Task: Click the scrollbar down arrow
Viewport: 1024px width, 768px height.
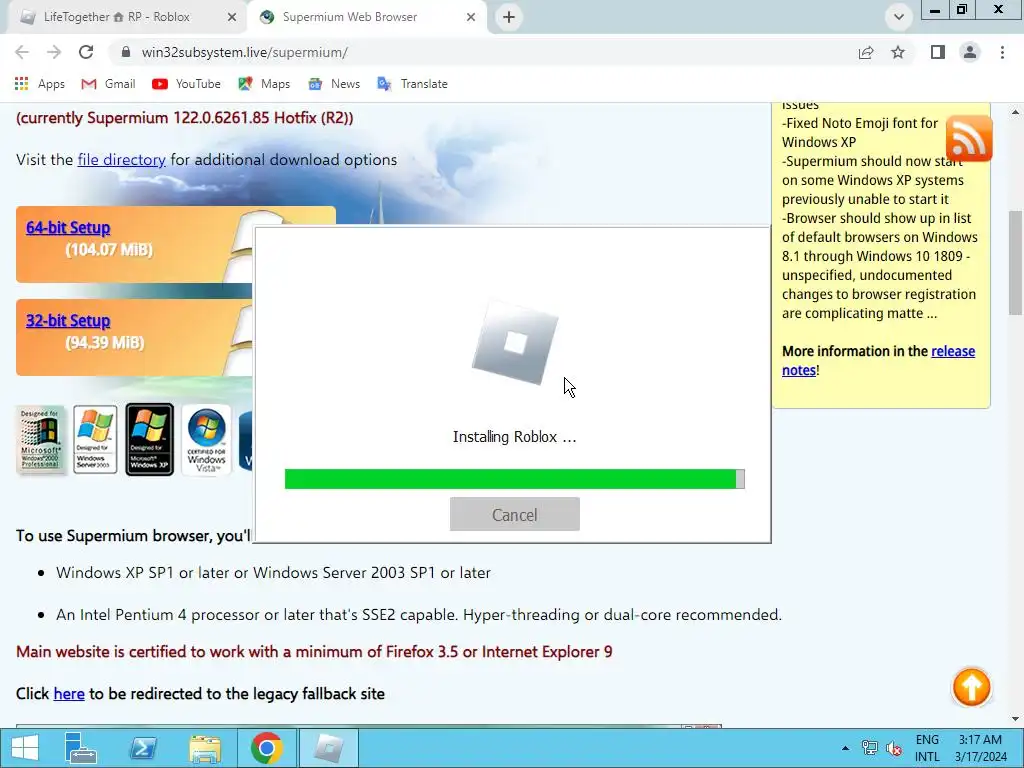Action: pyautogui.click(x=1016, y=719)
